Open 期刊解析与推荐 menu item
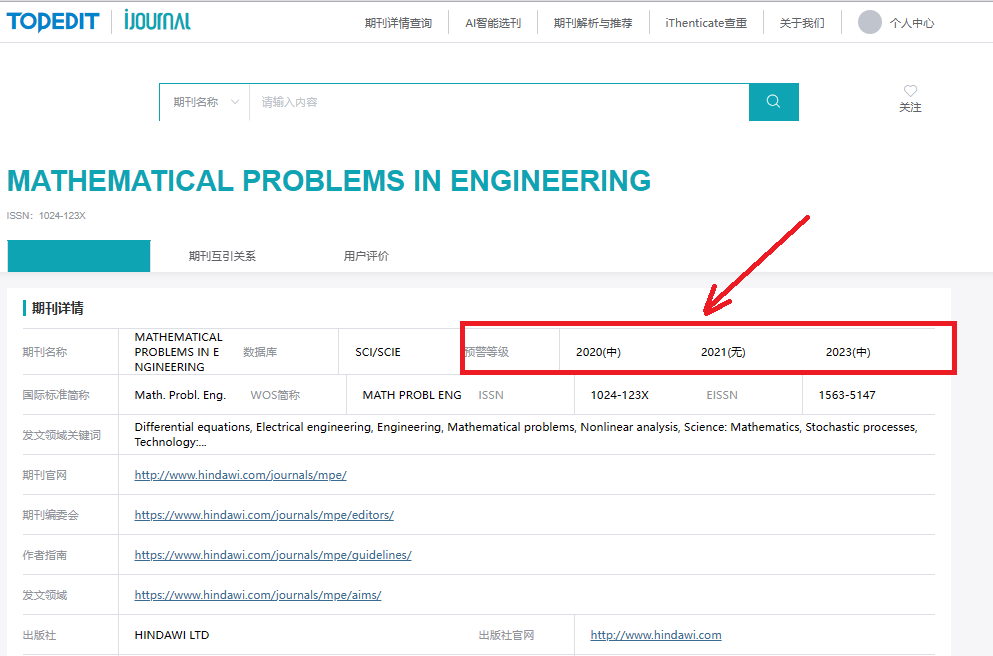The width and height of the screenshot is (993, 656). coord(593,23)
